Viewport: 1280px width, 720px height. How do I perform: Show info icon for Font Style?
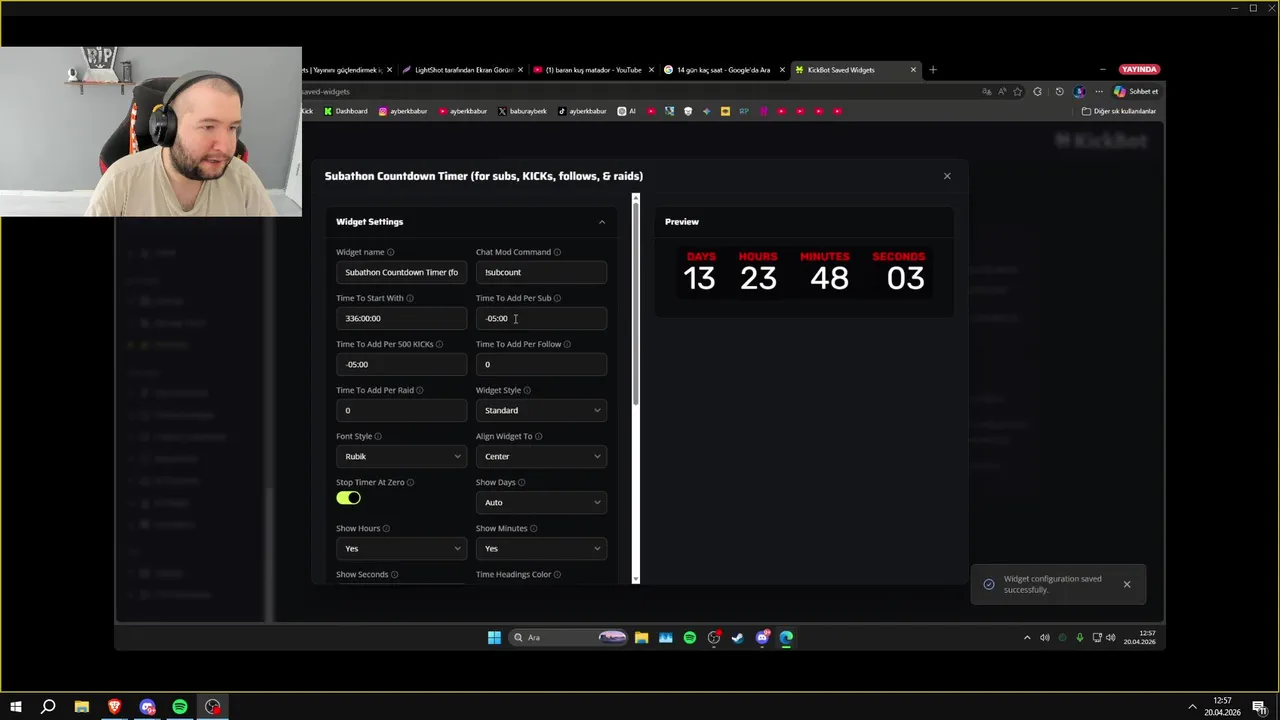[377, 436]
